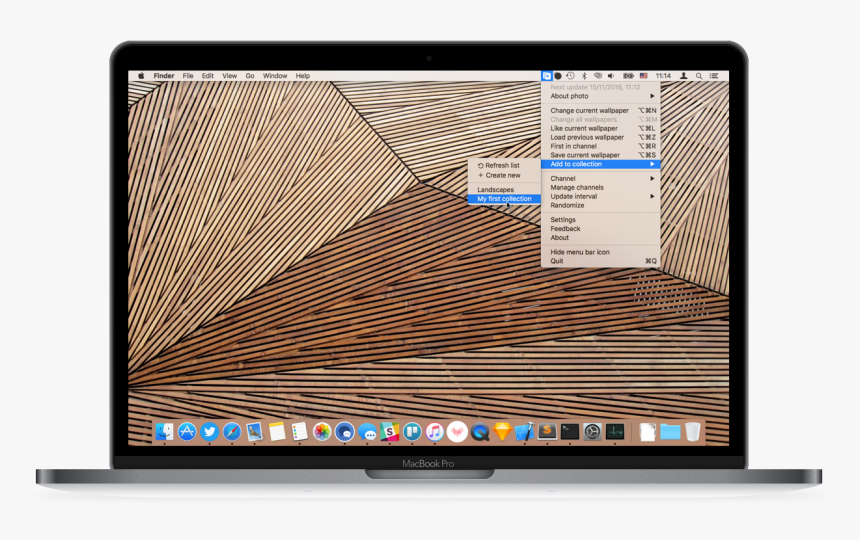Viewport: 860px width, 540px height.
Task: Select My first collection
Action: tap(504, 199)
